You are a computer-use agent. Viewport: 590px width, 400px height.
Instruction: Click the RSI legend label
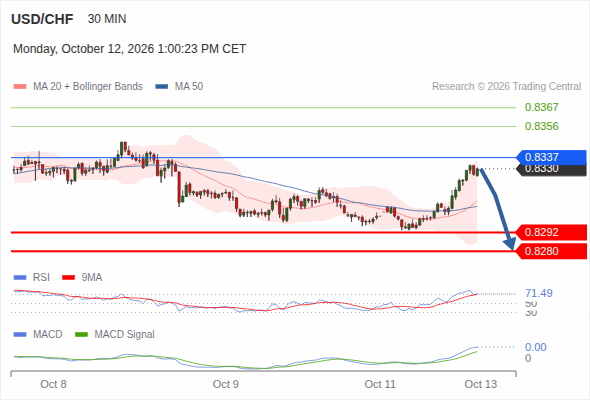41,277
